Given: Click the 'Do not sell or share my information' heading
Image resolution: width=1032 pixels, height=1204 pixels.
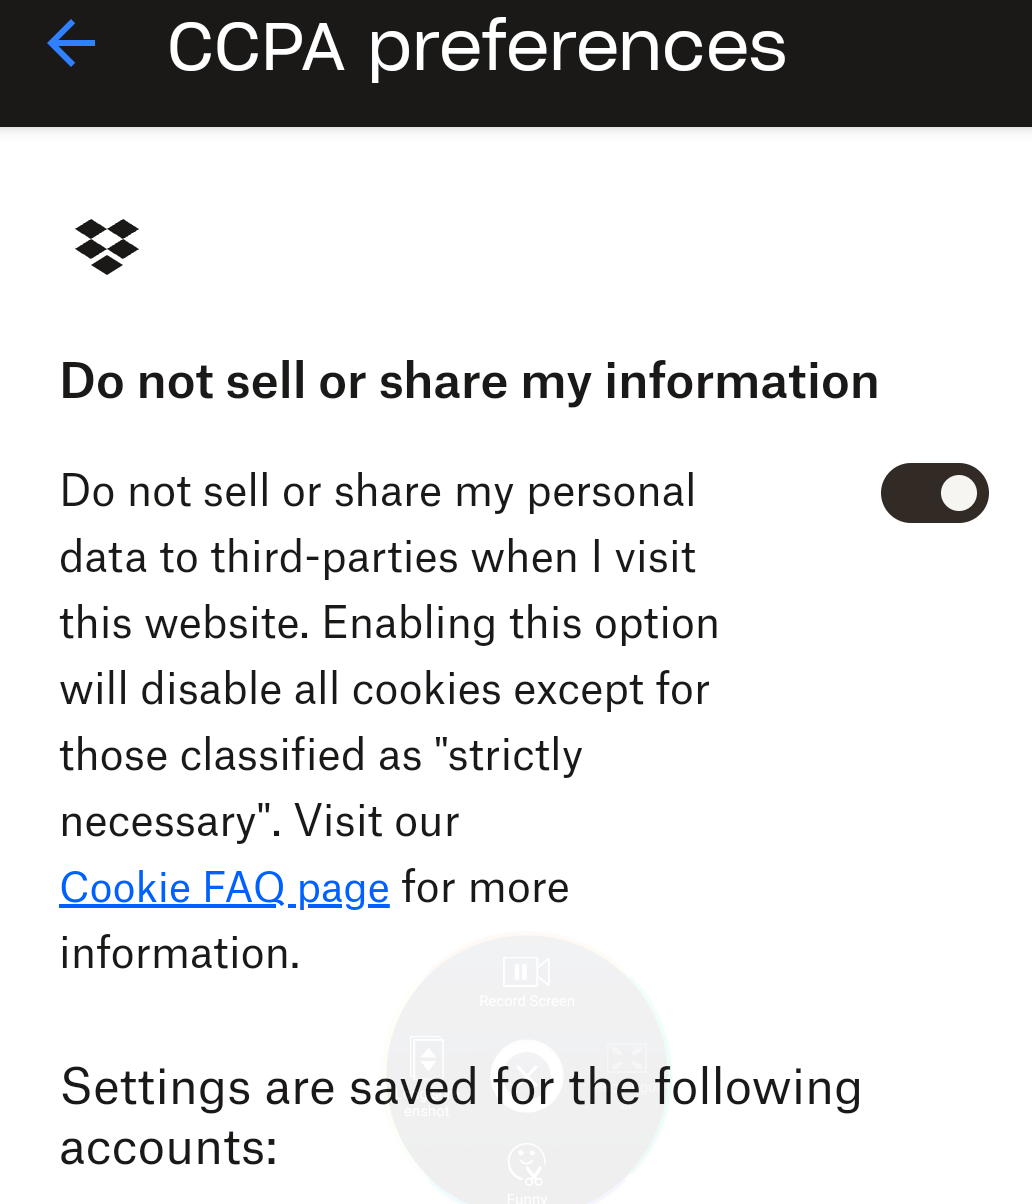Looking at the screenshot, I should coord(469,382).
